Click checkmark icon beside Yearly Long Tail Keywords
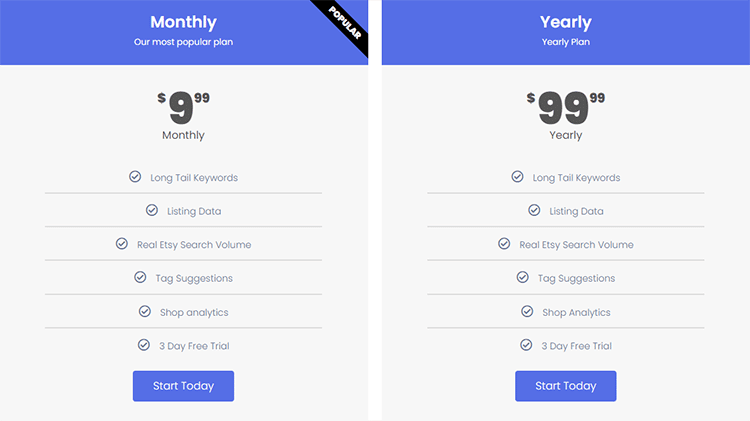The image size is (750, 421). click(517, 177)
